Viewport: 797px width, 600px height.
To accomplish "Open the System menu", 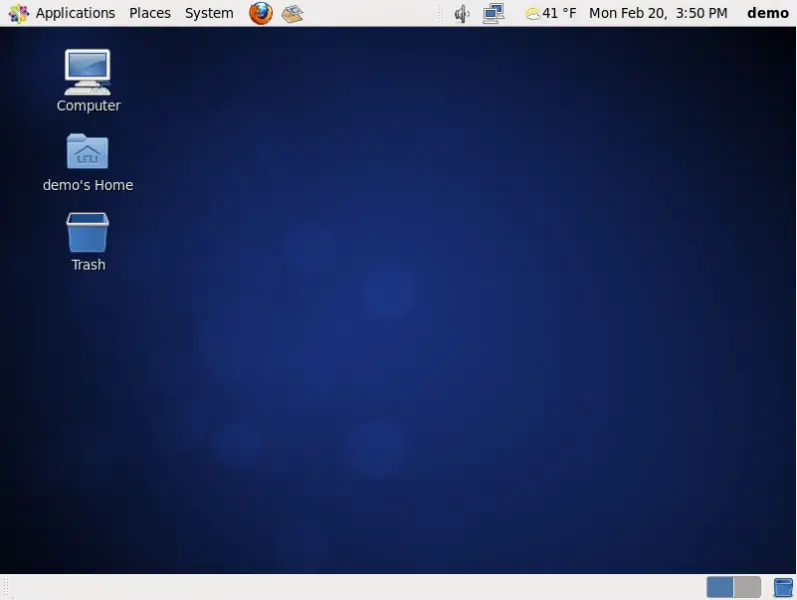I will pyautogui.click(x=209, y=13).
